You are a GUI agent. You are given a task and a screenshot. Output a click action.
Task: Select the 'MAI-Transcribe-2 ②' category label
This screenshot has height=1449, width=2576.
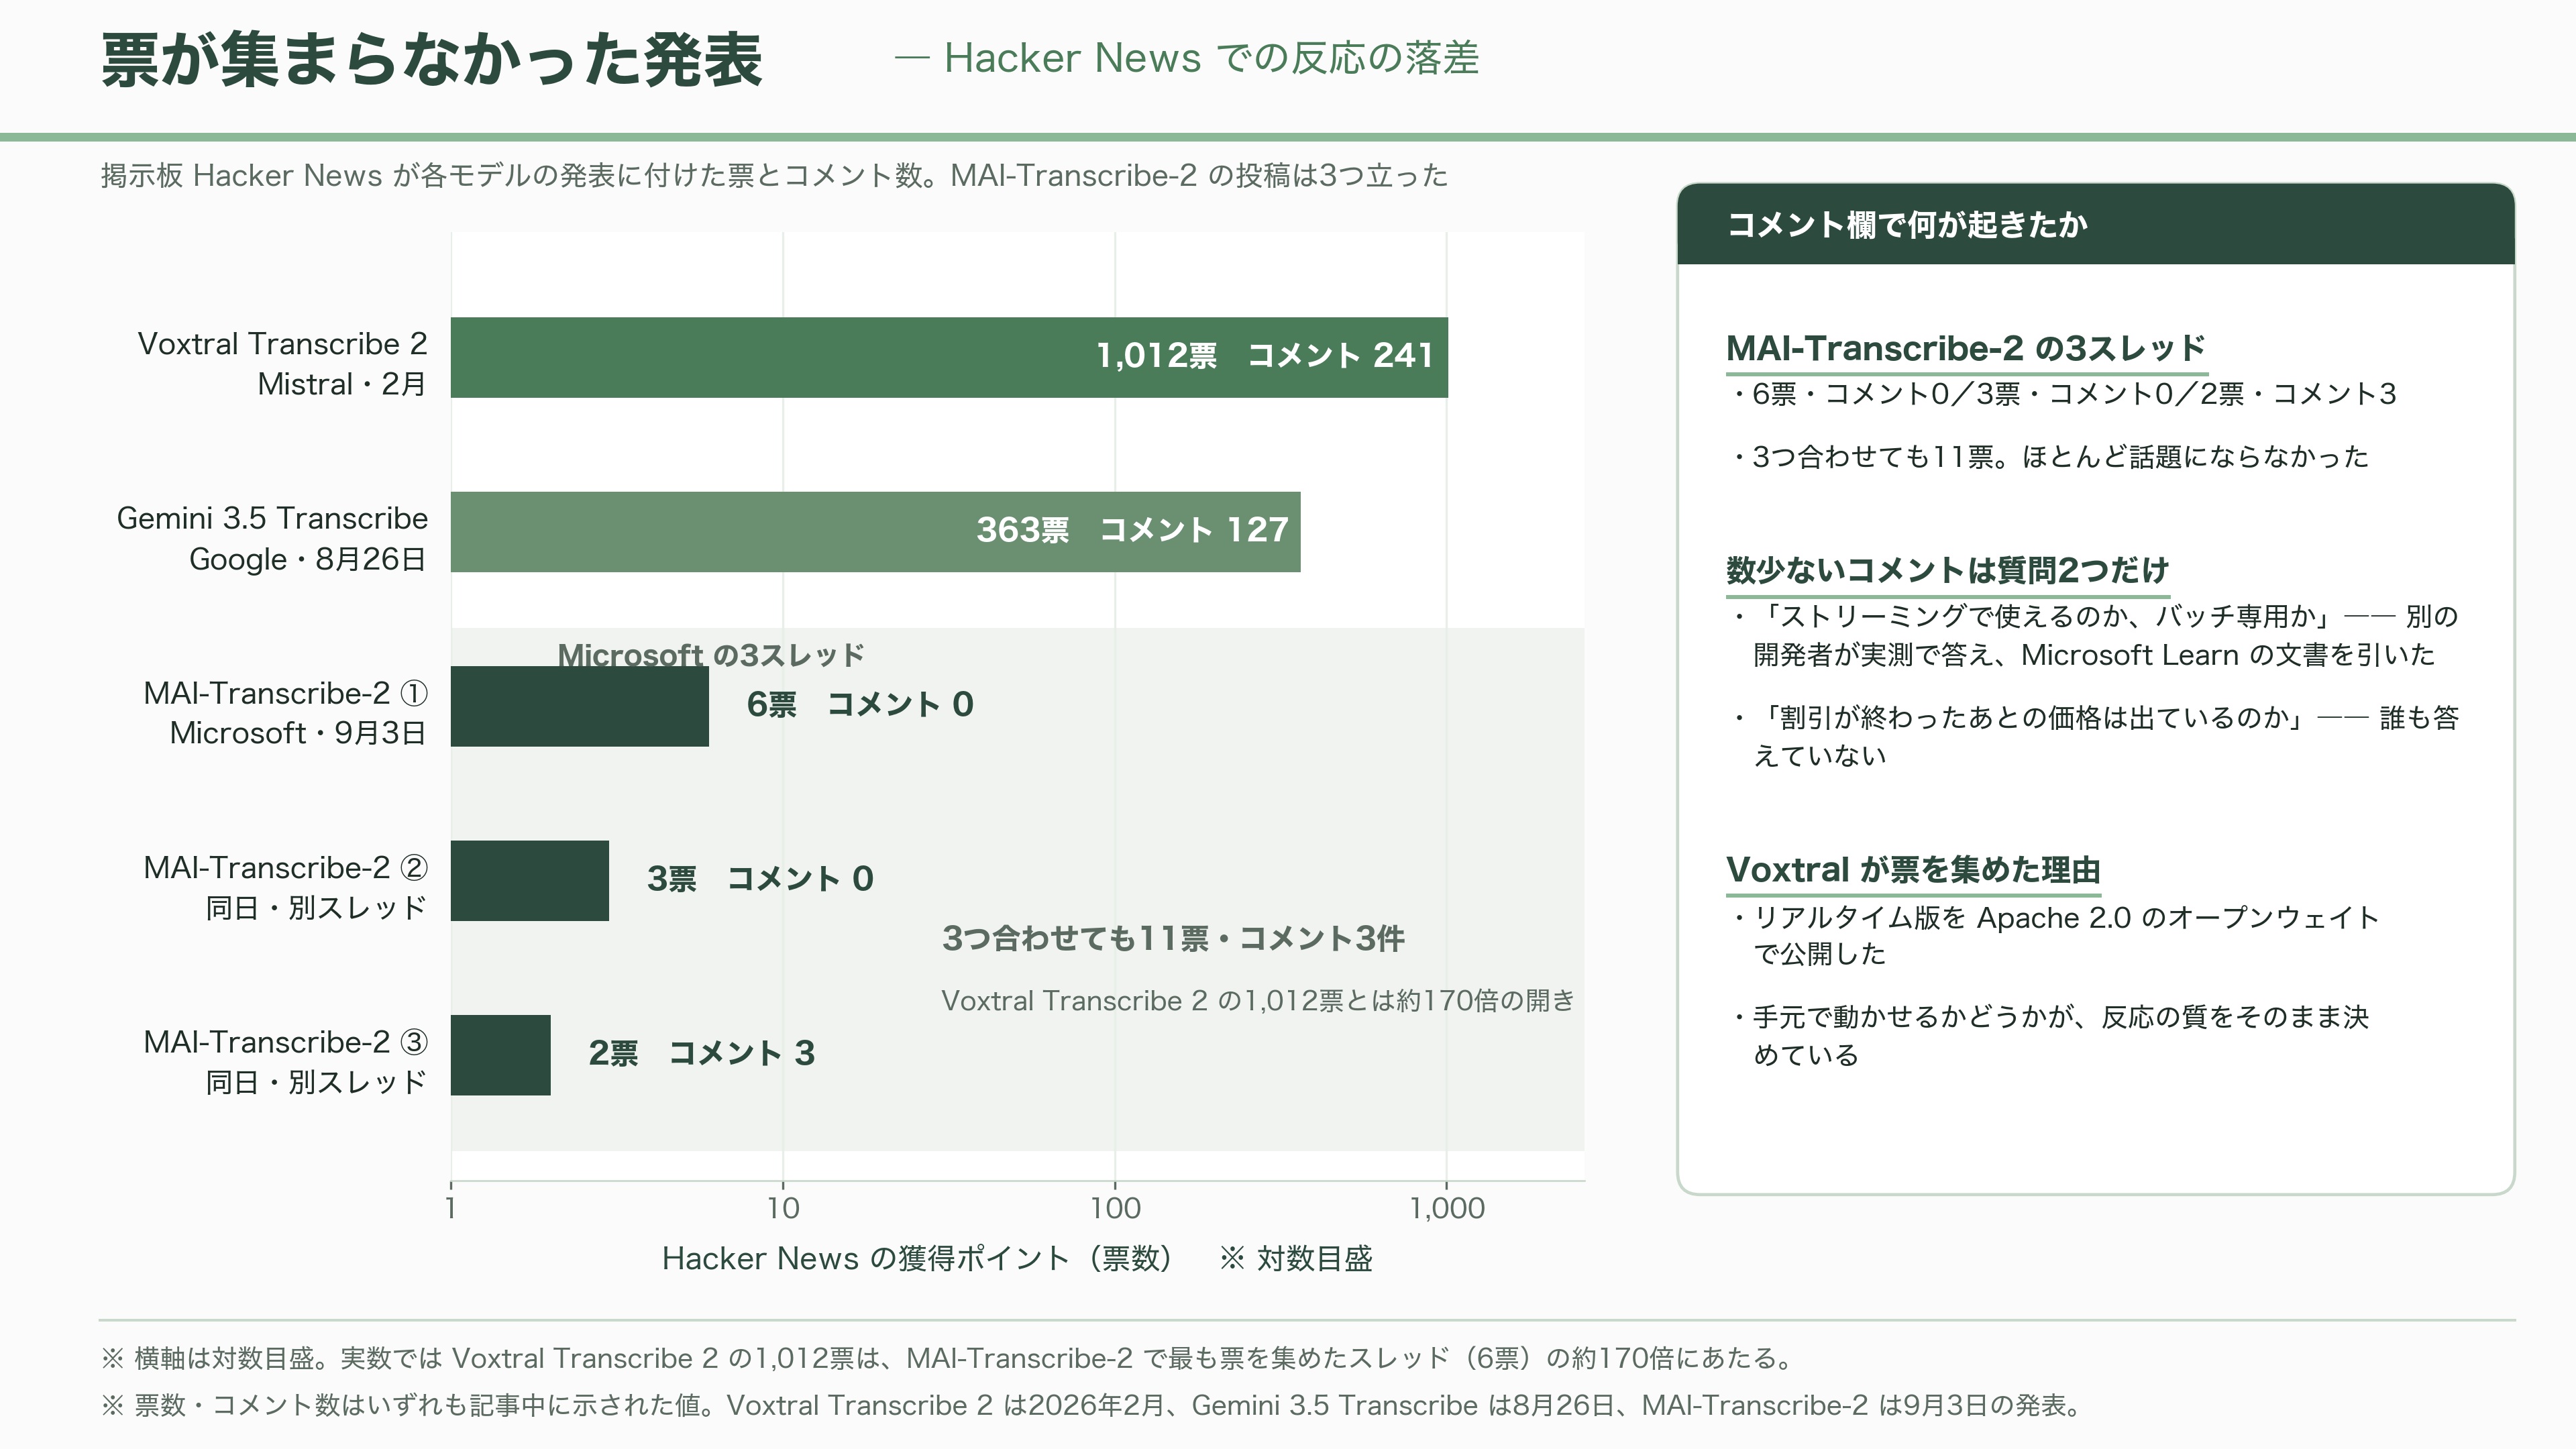[285, 887]
